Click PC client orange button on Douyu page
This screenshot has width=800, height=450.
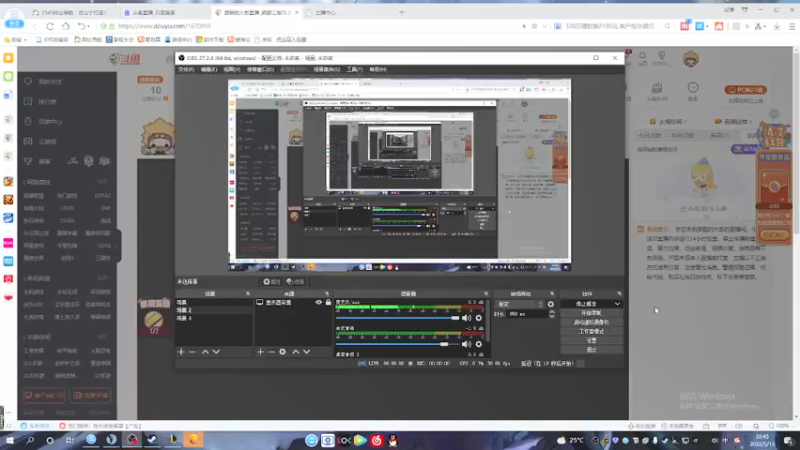pos(745,90)
